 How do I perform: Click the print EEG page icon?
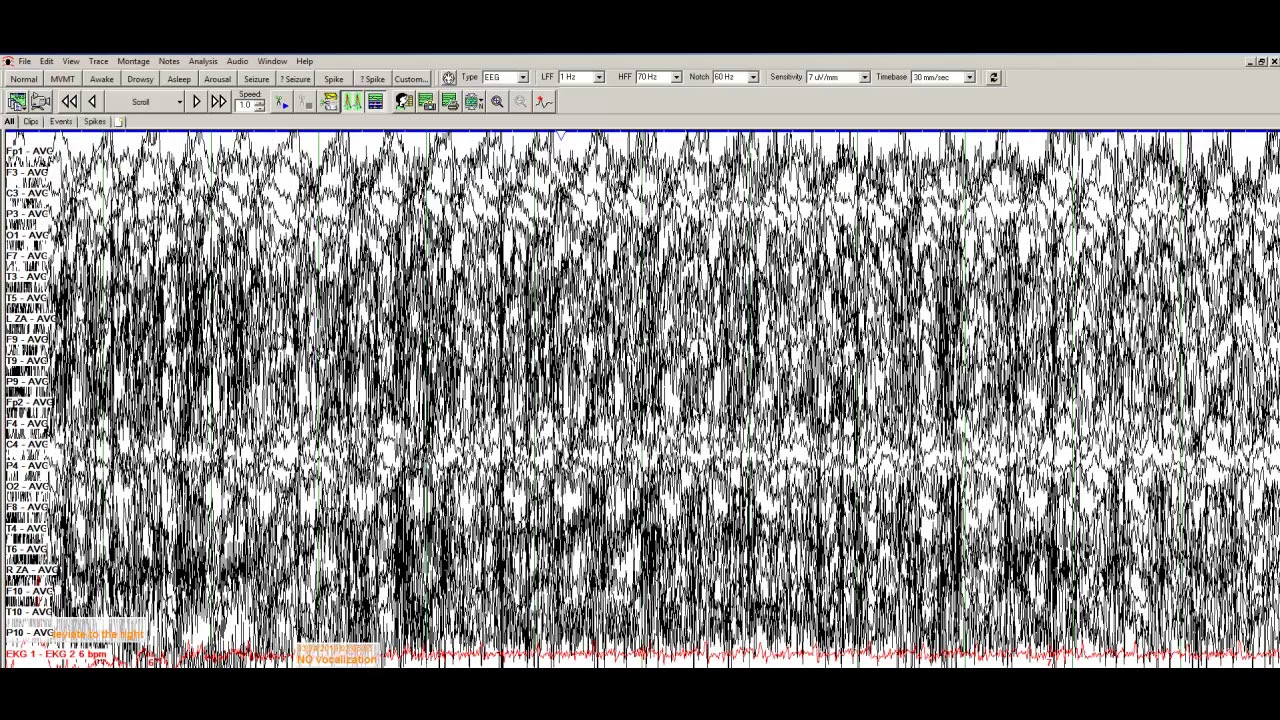click(x=449, y=101)
